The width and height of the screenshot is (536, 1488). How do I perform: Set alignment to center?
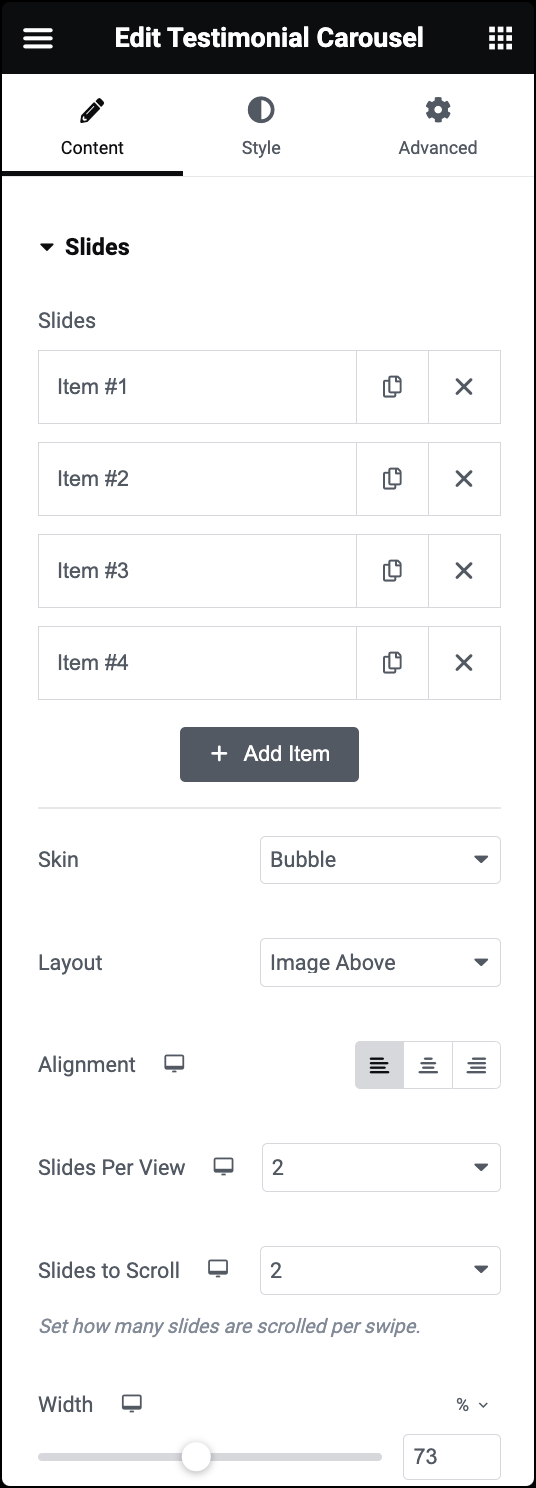[428, 1065]
